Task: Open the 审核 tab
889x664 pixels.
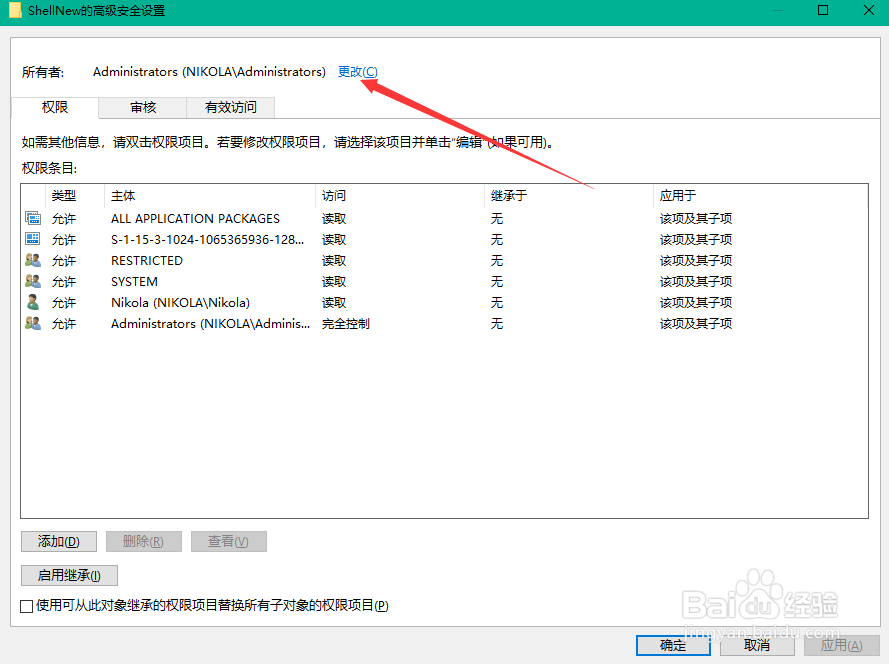Action: tap(143, 107)
